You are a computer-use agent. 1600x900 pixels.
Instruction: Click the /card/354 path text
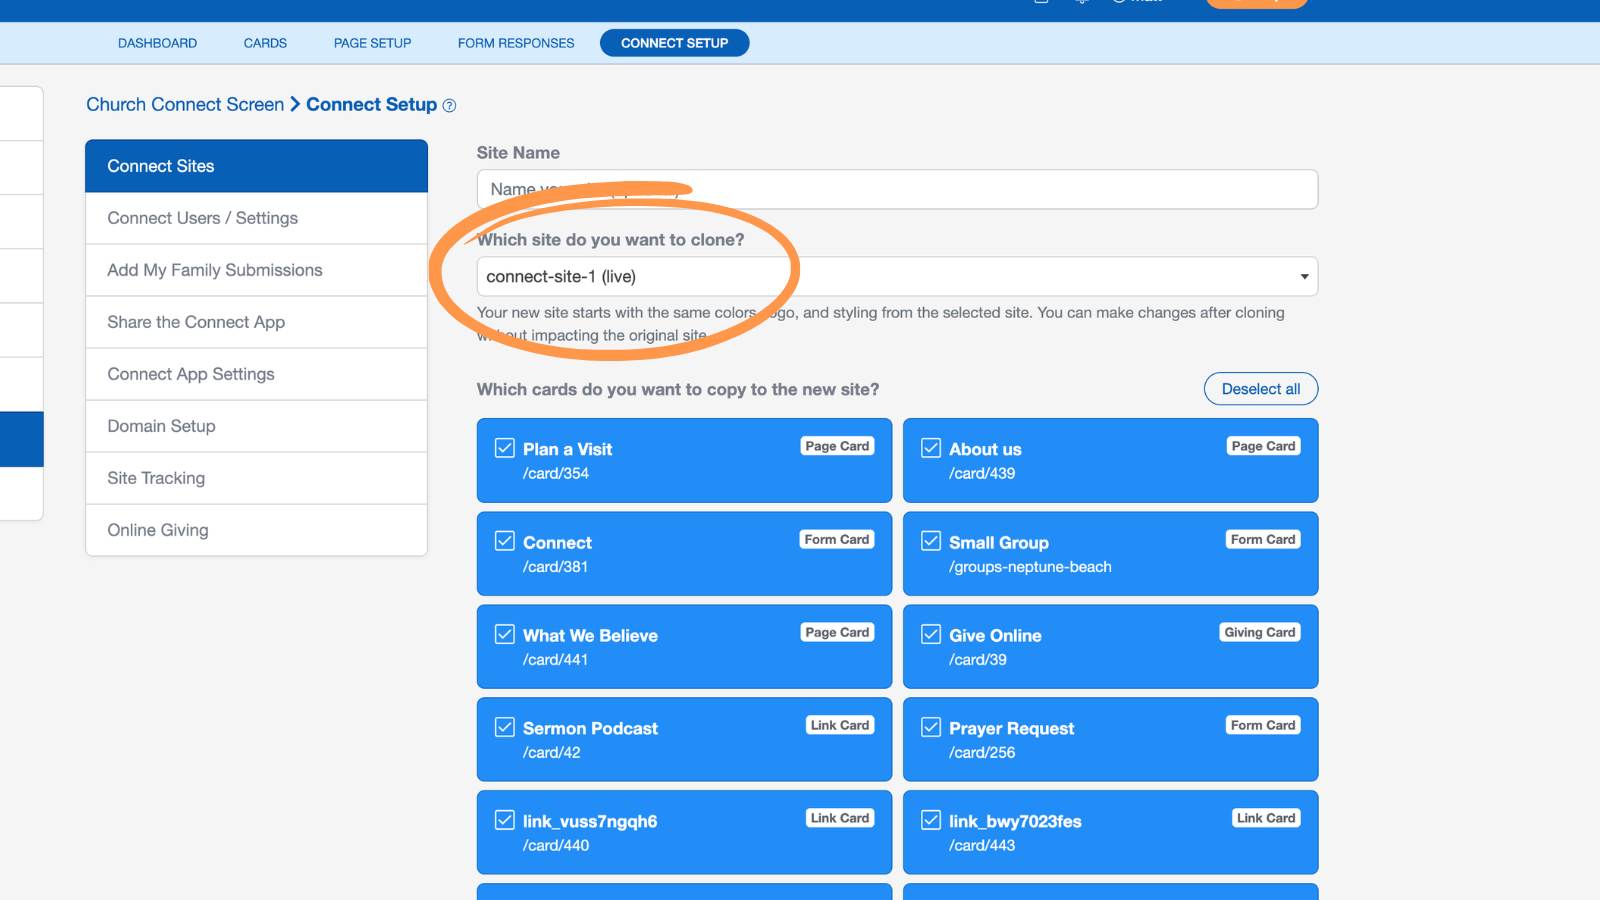[x=556, y=473]
